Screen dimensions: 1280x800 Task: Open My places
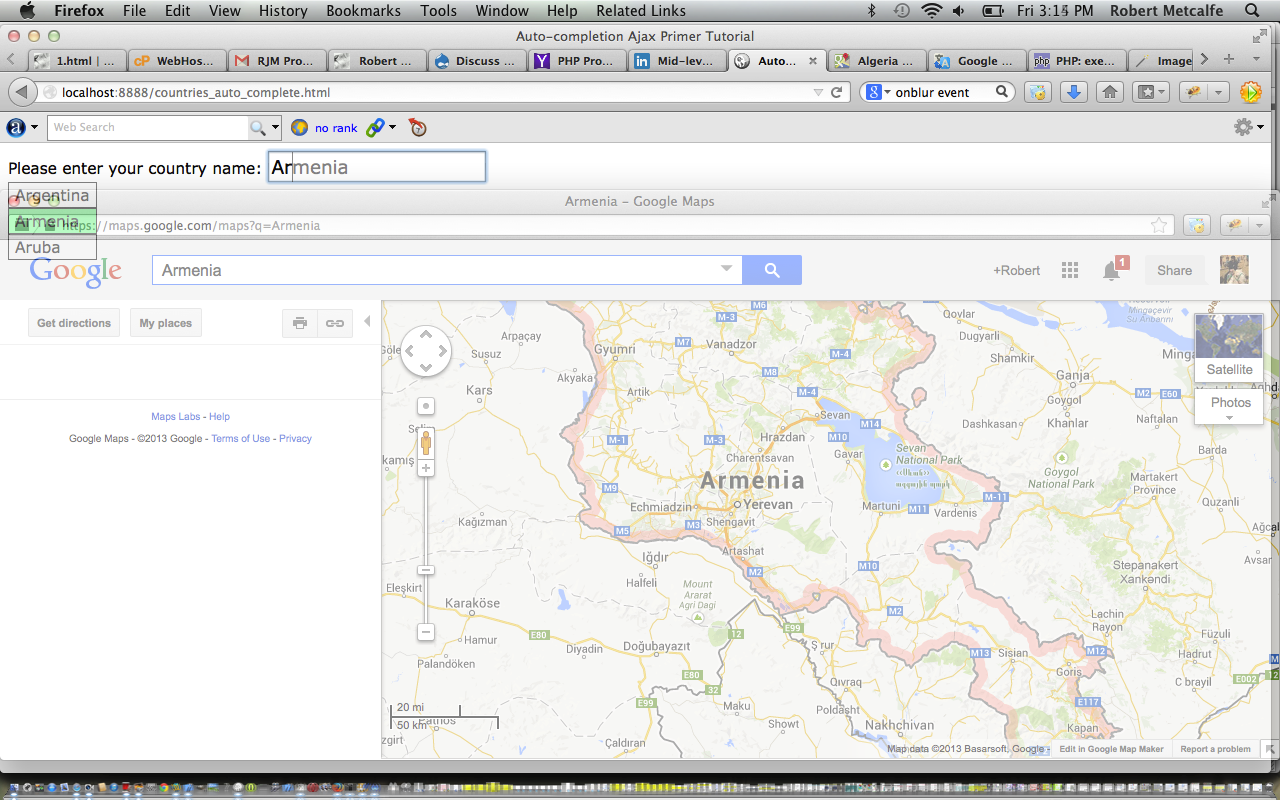pyautogui.click(x=166, y=323)
